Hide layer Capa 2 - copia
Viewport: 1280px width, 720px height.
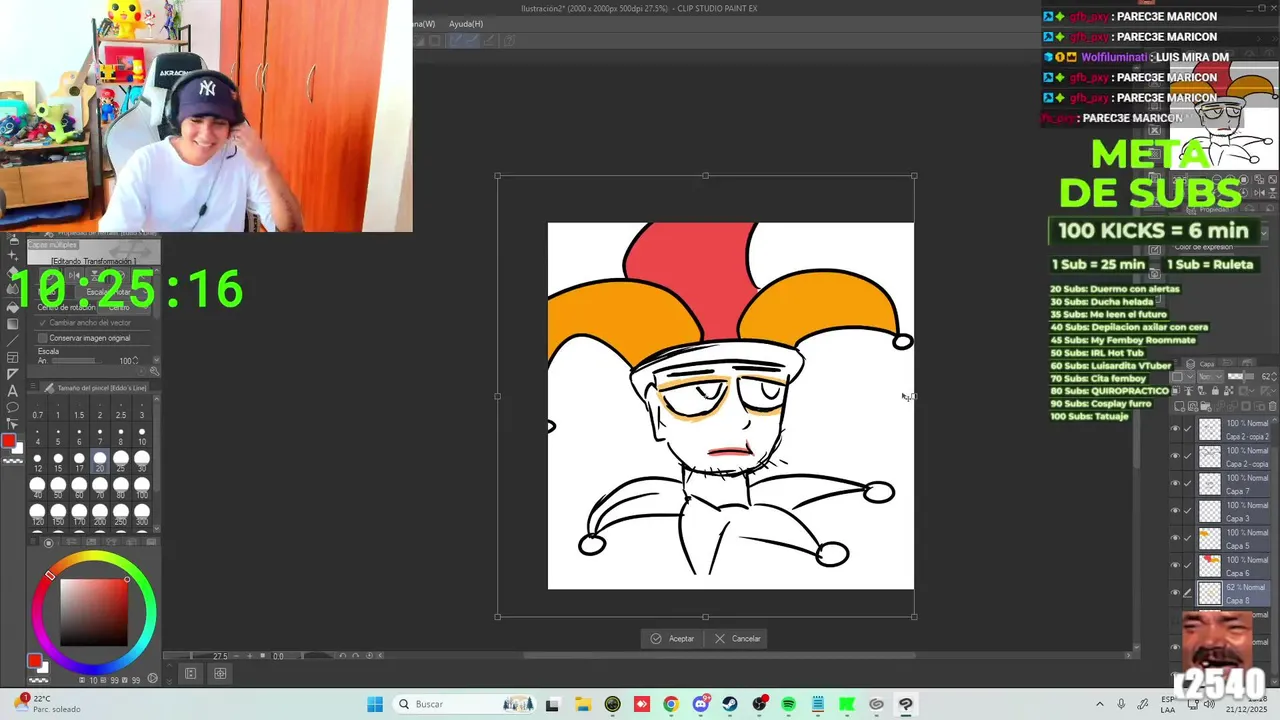point(1175,456)
